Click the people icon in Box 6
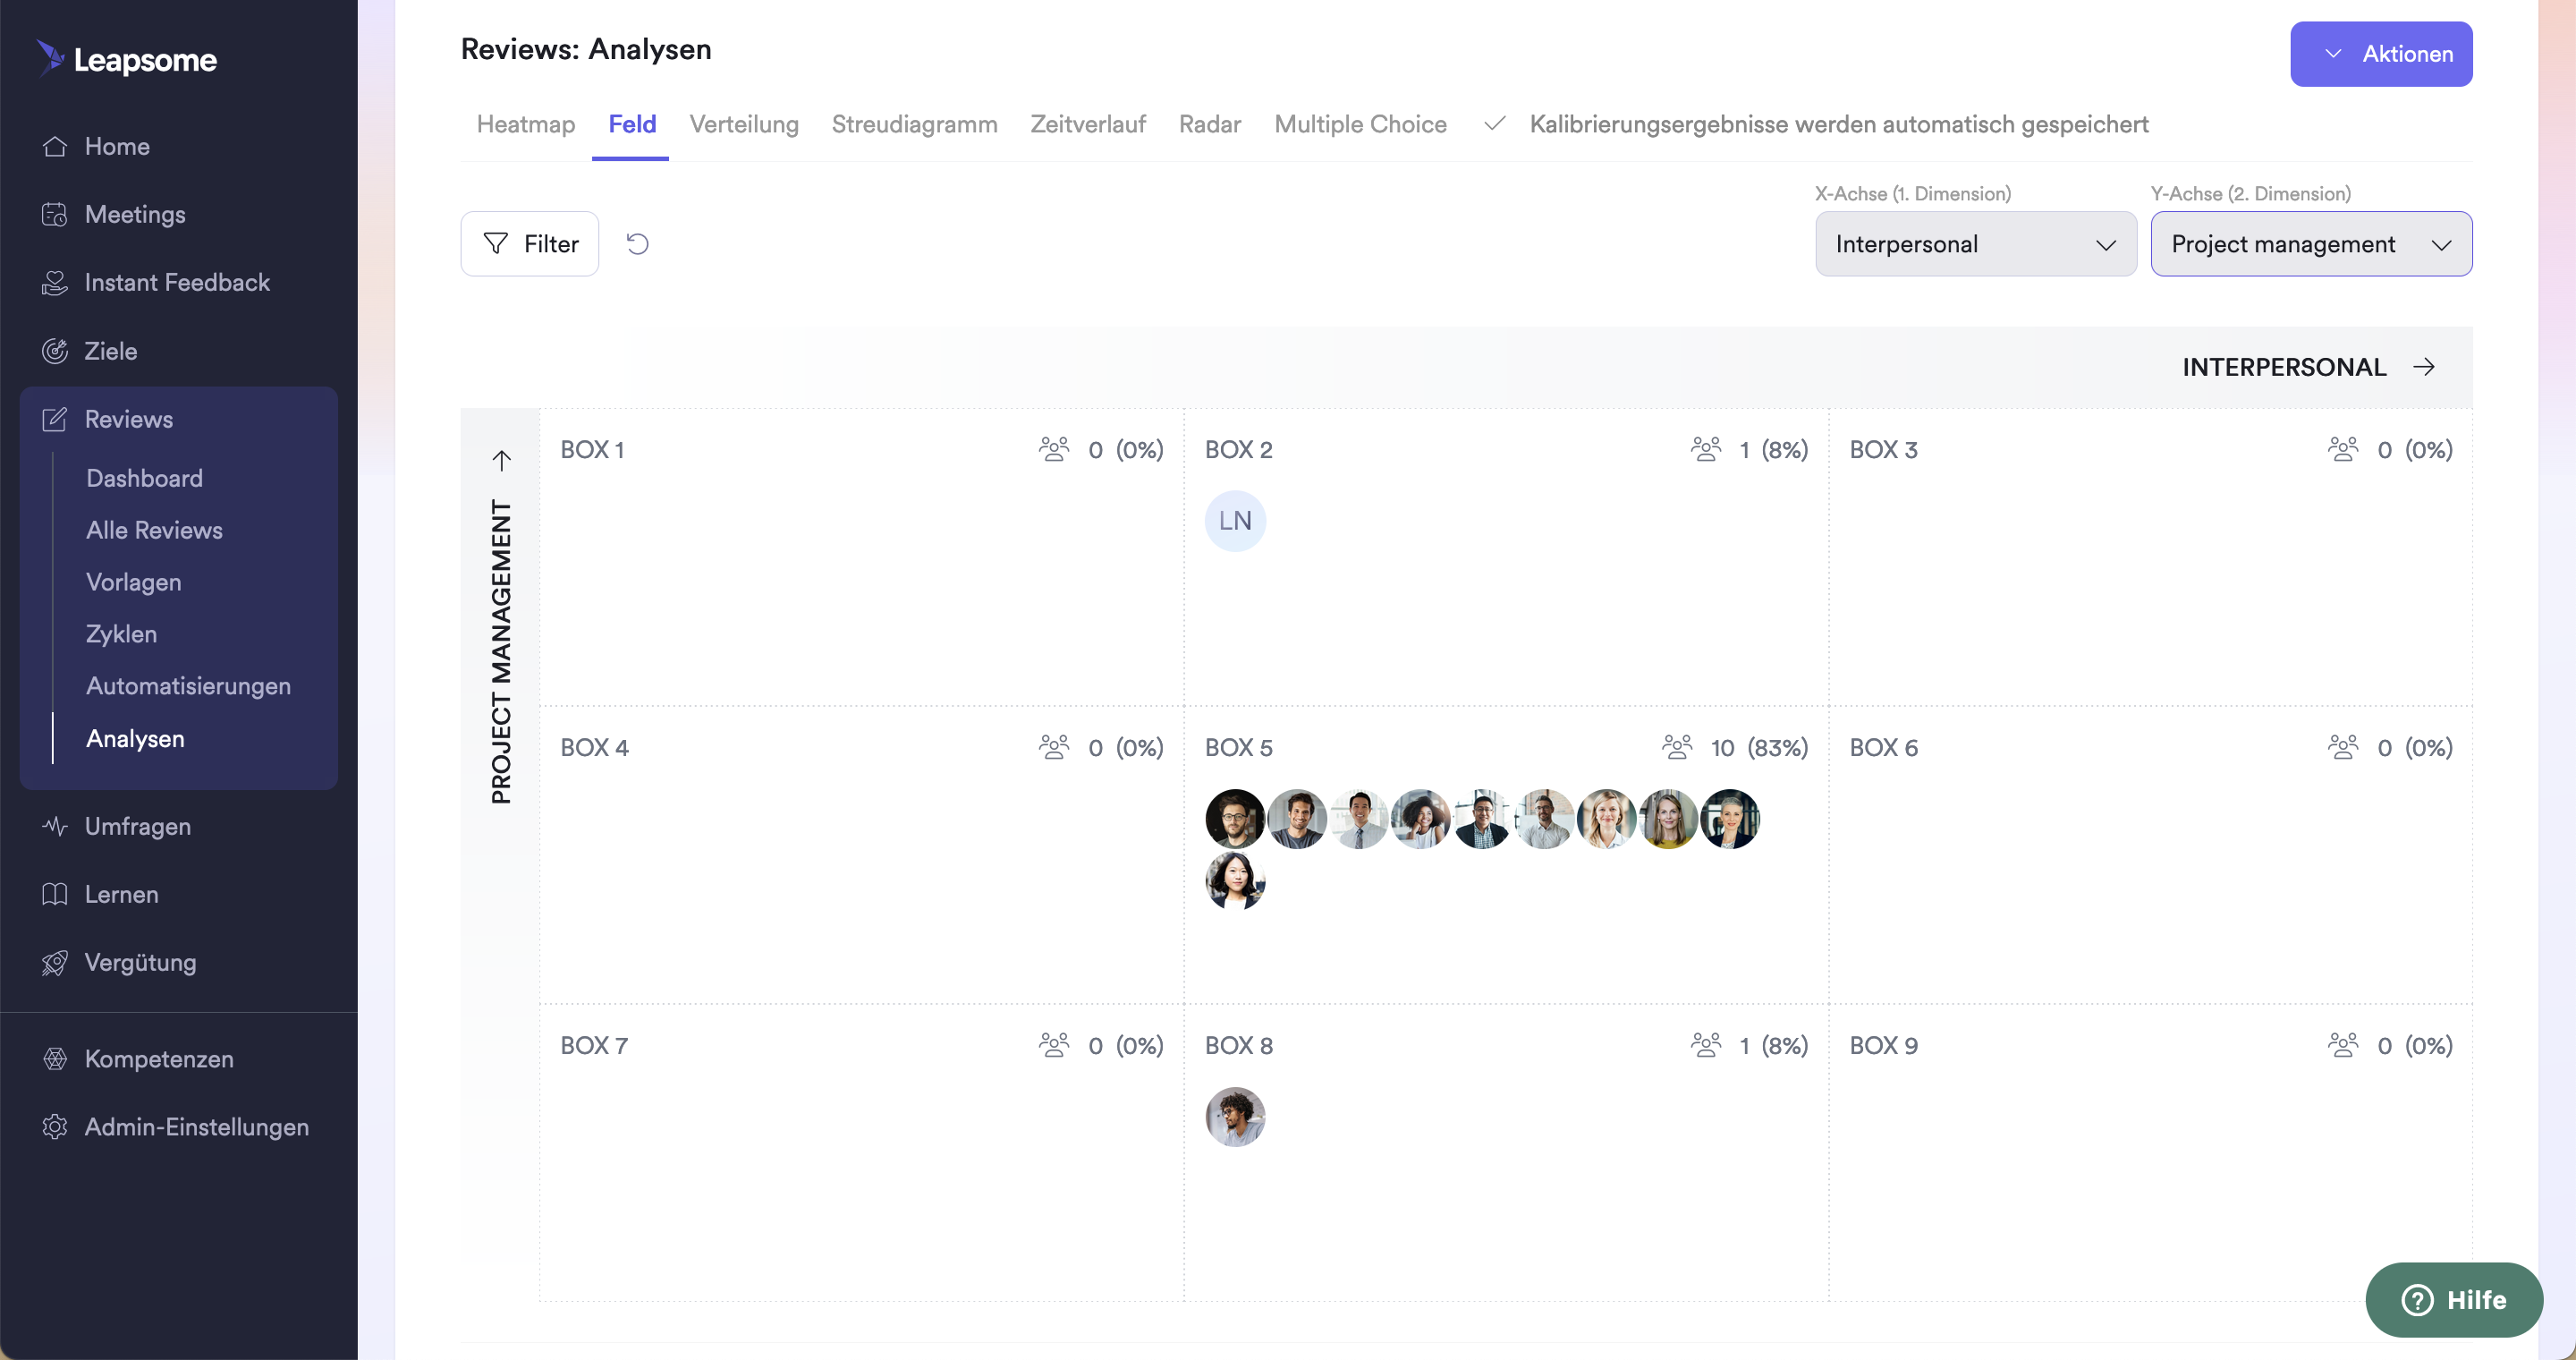Viewport: 2576px width, 1360px height. click(2343, 747)
